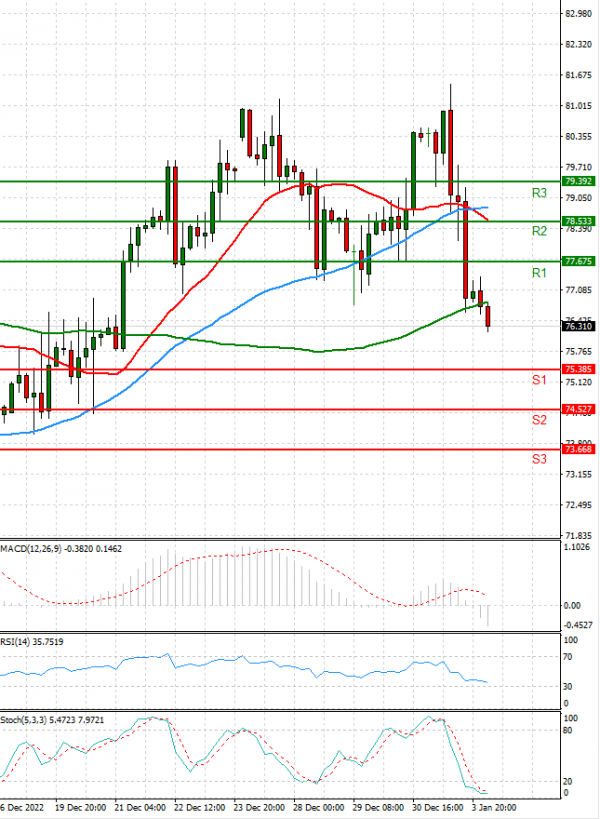Click the 3 Jan 20:00 time axis label
600x819 pixels.
[x=494, y=808]
